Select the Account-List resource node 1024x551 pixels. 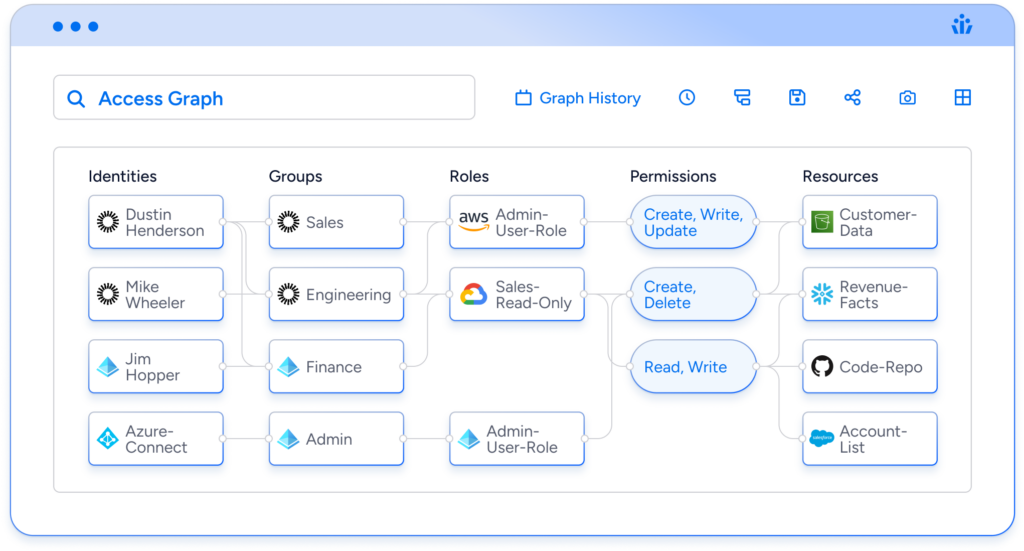coord(869,439)
